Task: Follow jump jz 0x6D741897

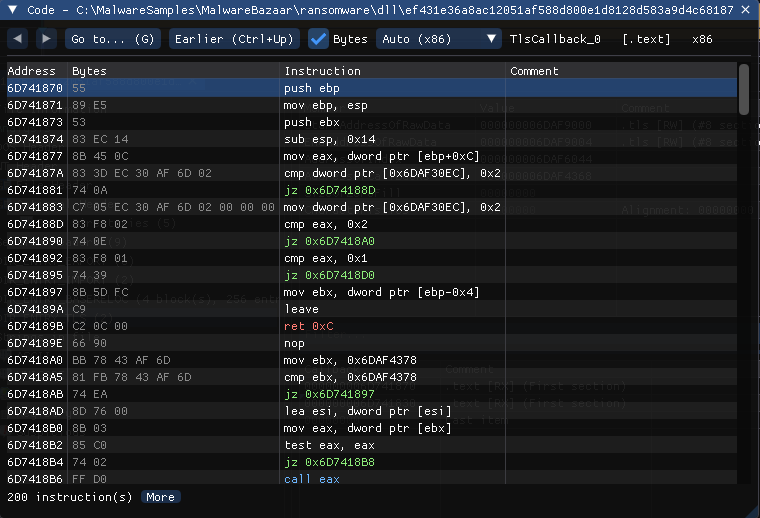Action: (x=330, y=394)
